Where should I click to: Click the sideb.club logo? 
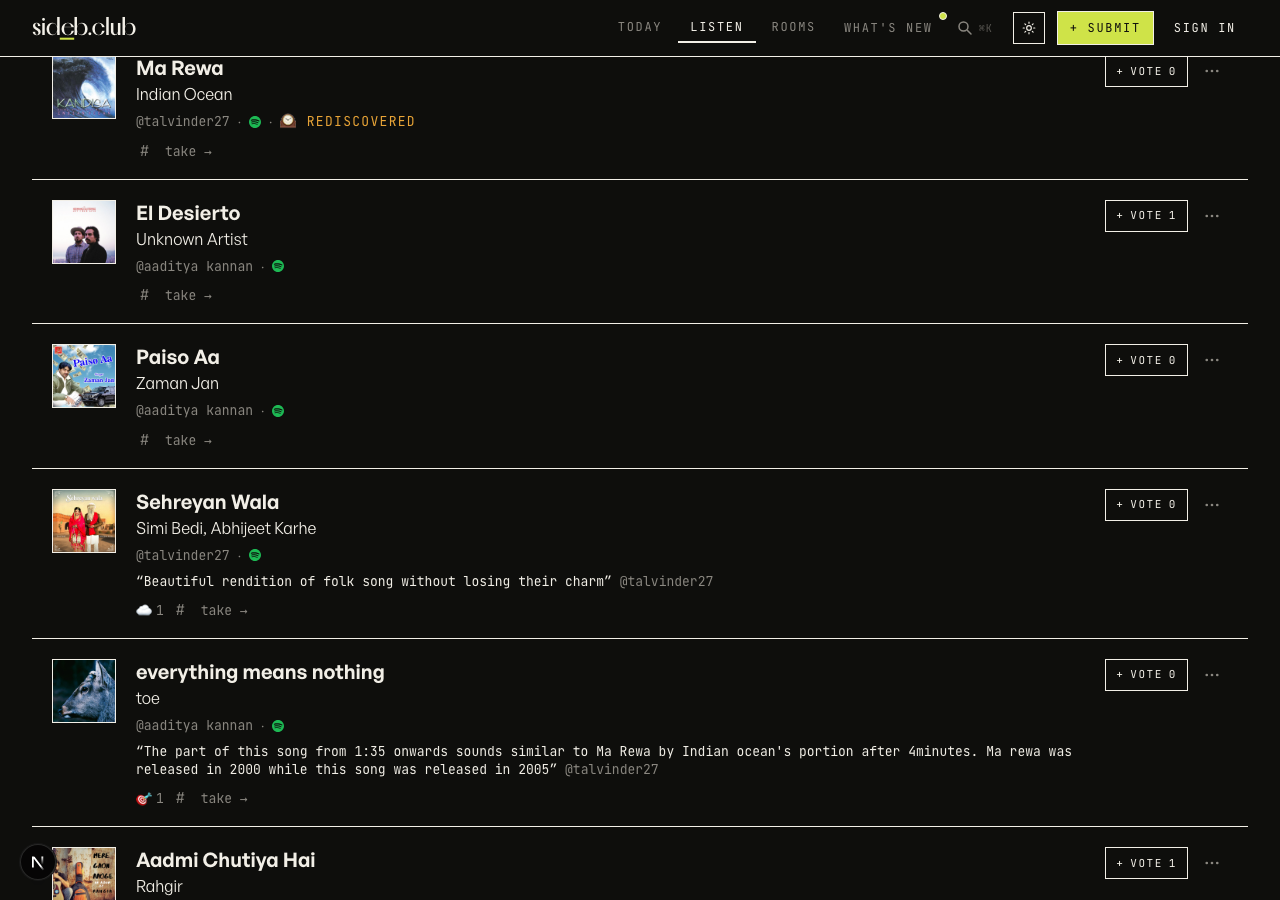84,27
